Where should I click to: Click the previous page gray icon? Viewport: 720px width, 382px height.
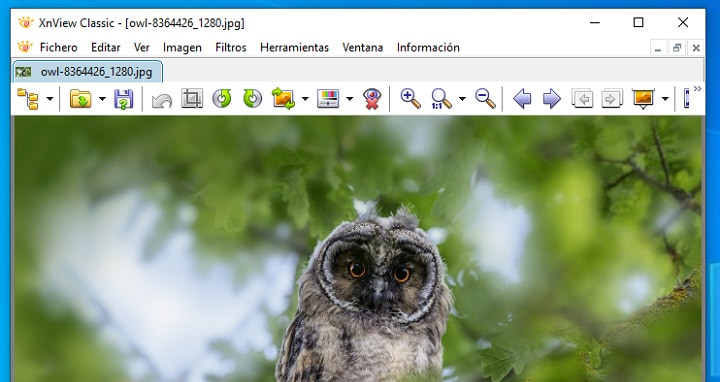click(x=582, y=99)
